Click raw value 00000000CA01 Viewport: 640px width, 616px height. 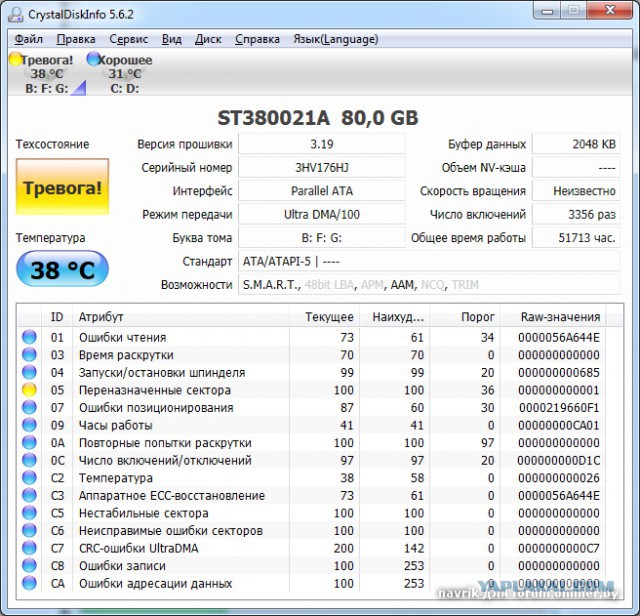[x=559, y=425]
